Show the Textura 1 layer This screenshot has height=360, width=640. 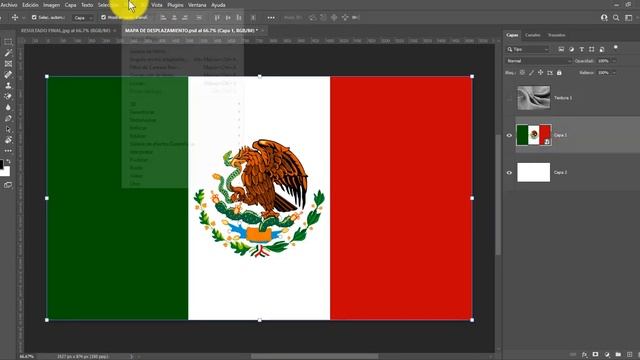pos(509,98)
